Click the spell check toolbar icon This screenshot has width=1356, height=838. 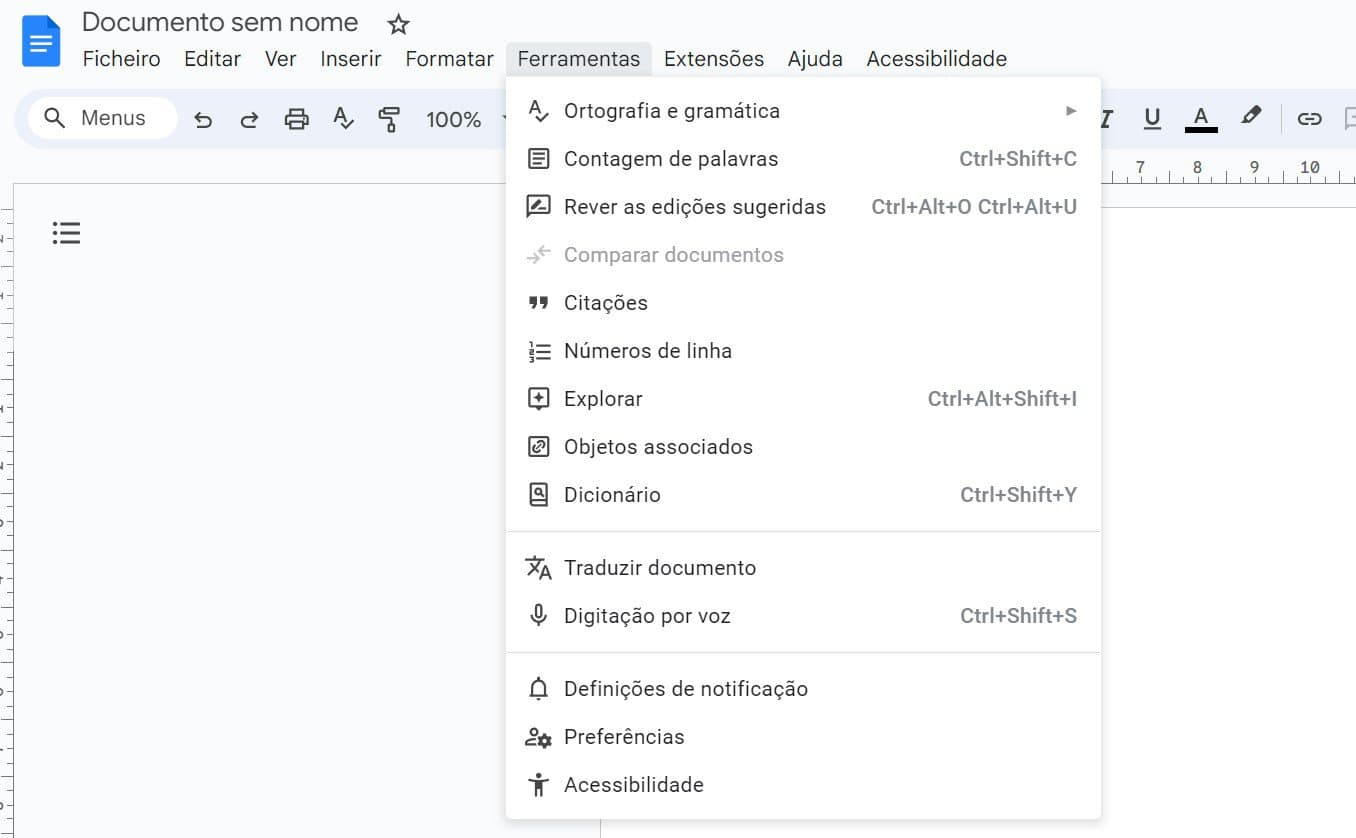[343, 119]
